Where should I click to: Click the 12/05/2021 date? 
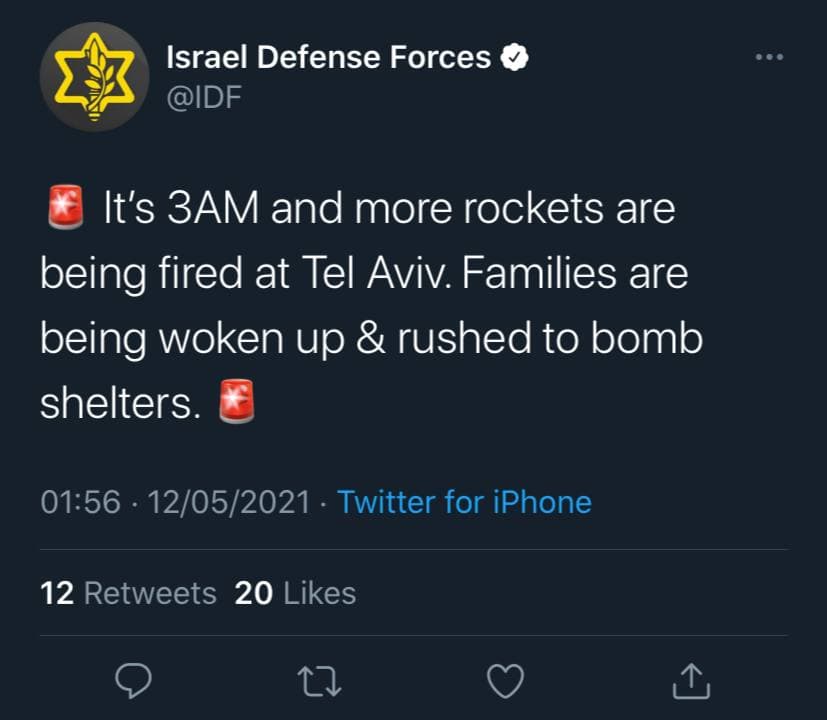229,501
